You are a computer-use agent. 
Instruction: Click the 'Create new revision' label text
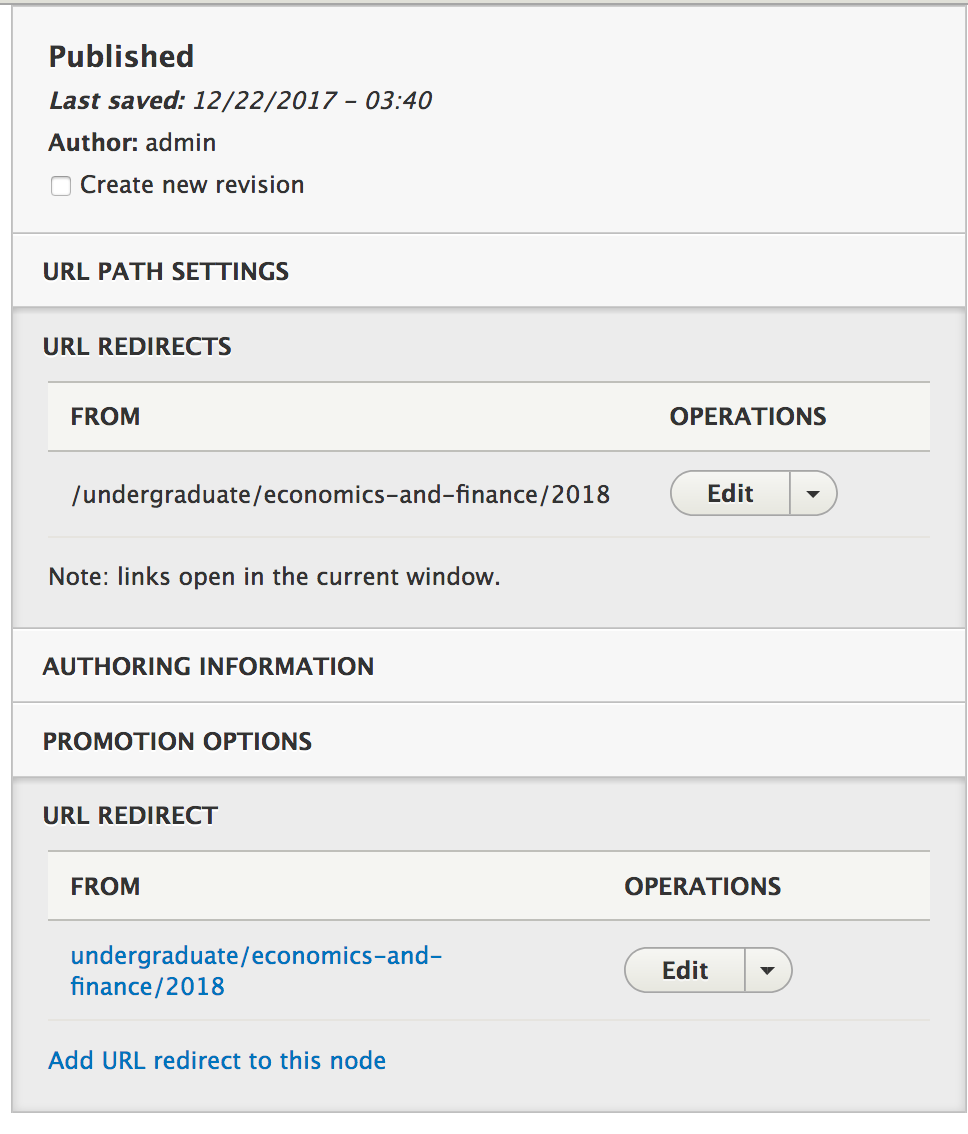click(x=192, y=185)
